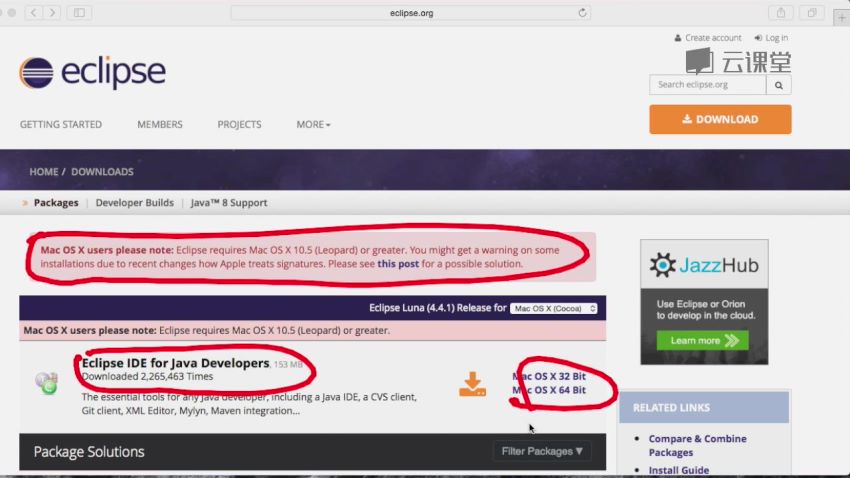850x478 pixels.
Task: Expand the MORE dropdown menu
Action: (x=313, y=124)
